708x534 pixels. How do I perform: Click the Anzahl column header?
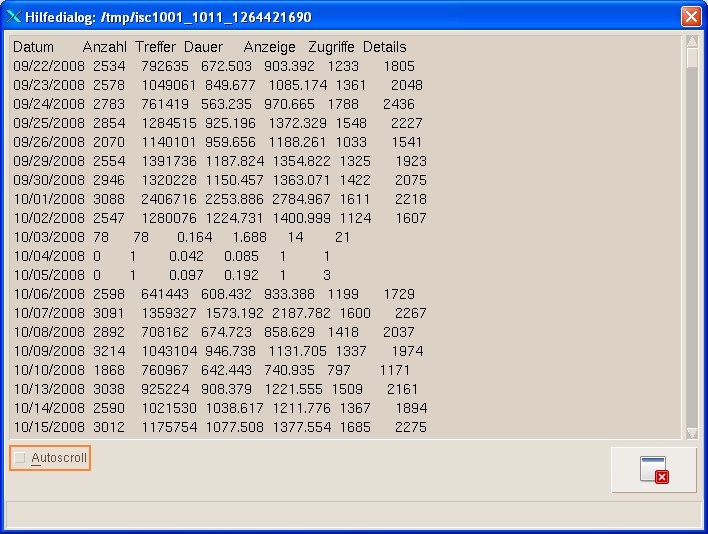coord(105,47)
